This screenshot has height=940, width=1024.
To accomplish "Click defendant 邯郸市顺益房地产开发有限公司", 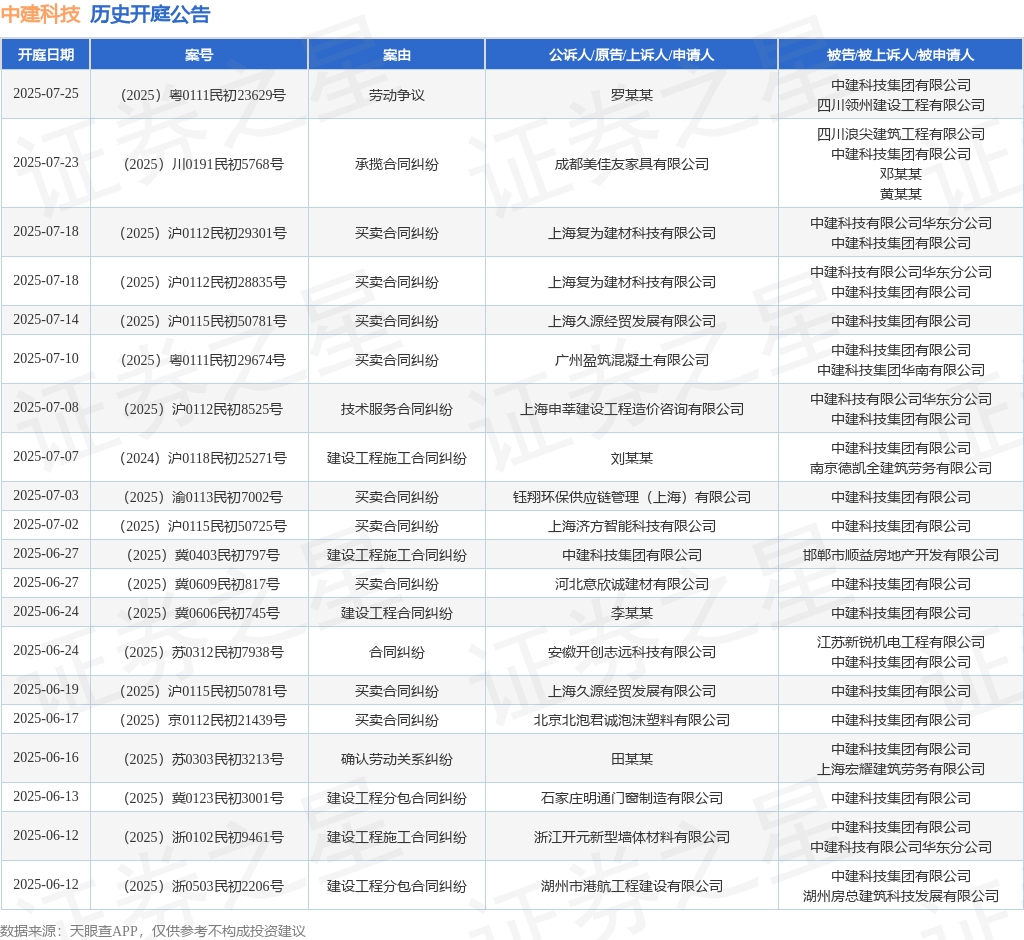I will [901, 555].
